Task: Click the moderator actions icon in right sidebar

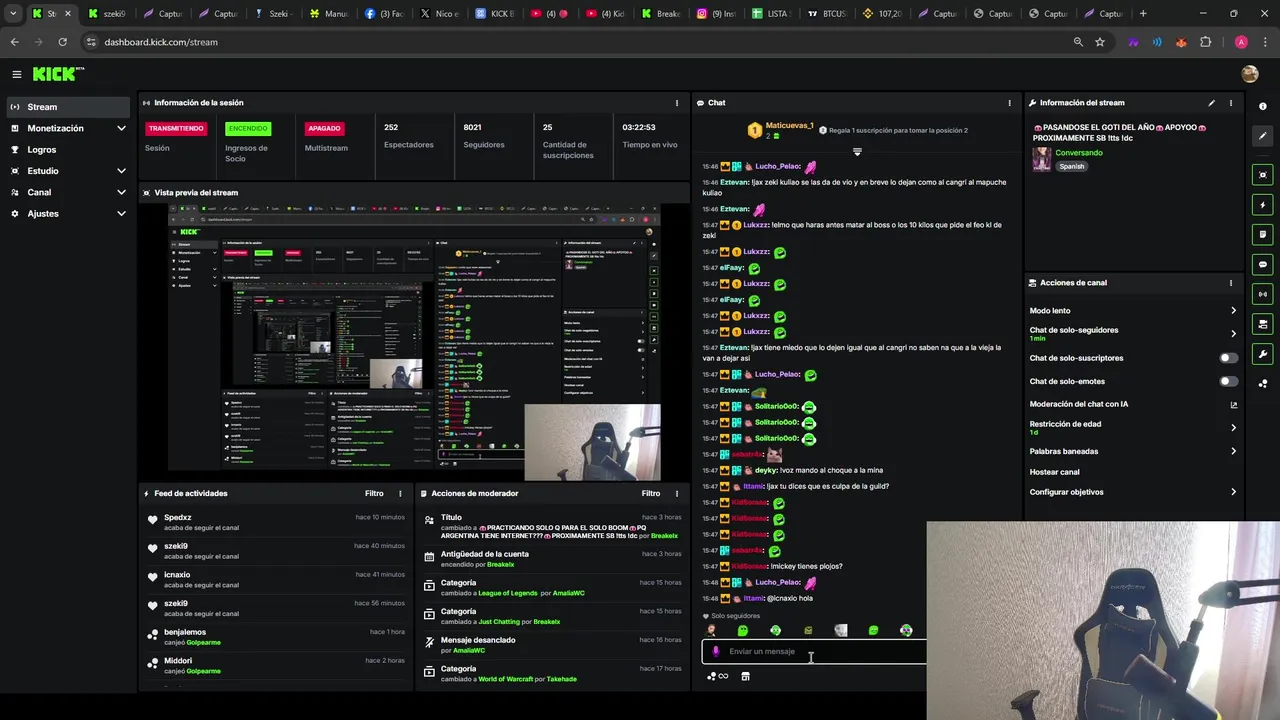Action: click(1263, 324)
